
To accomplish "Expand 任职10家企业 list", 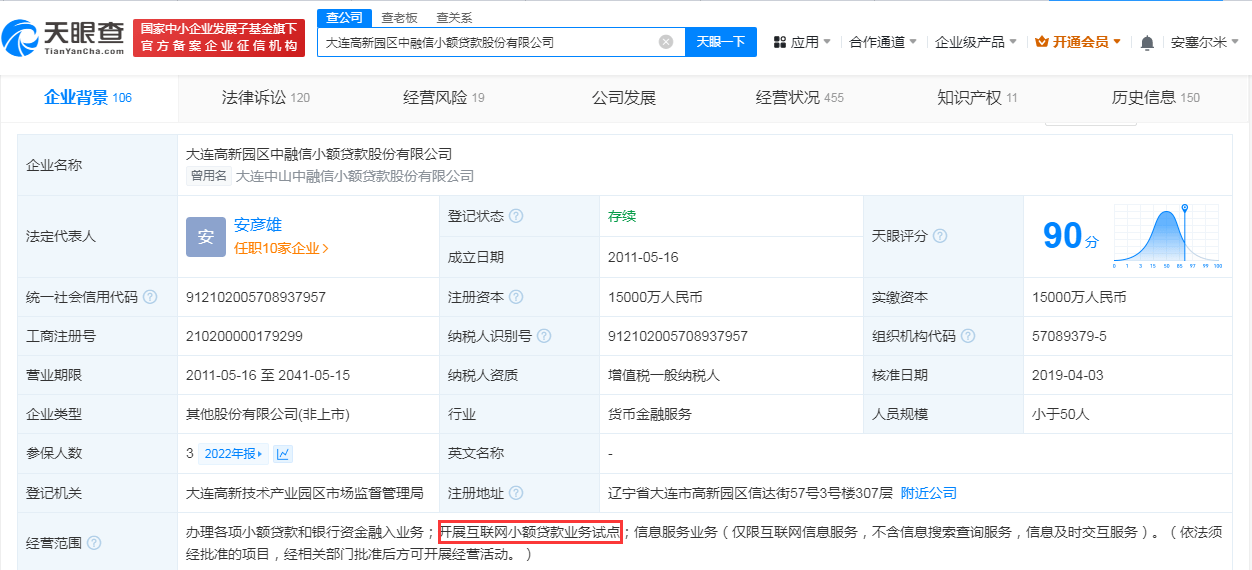I will (x=281, y=248).
